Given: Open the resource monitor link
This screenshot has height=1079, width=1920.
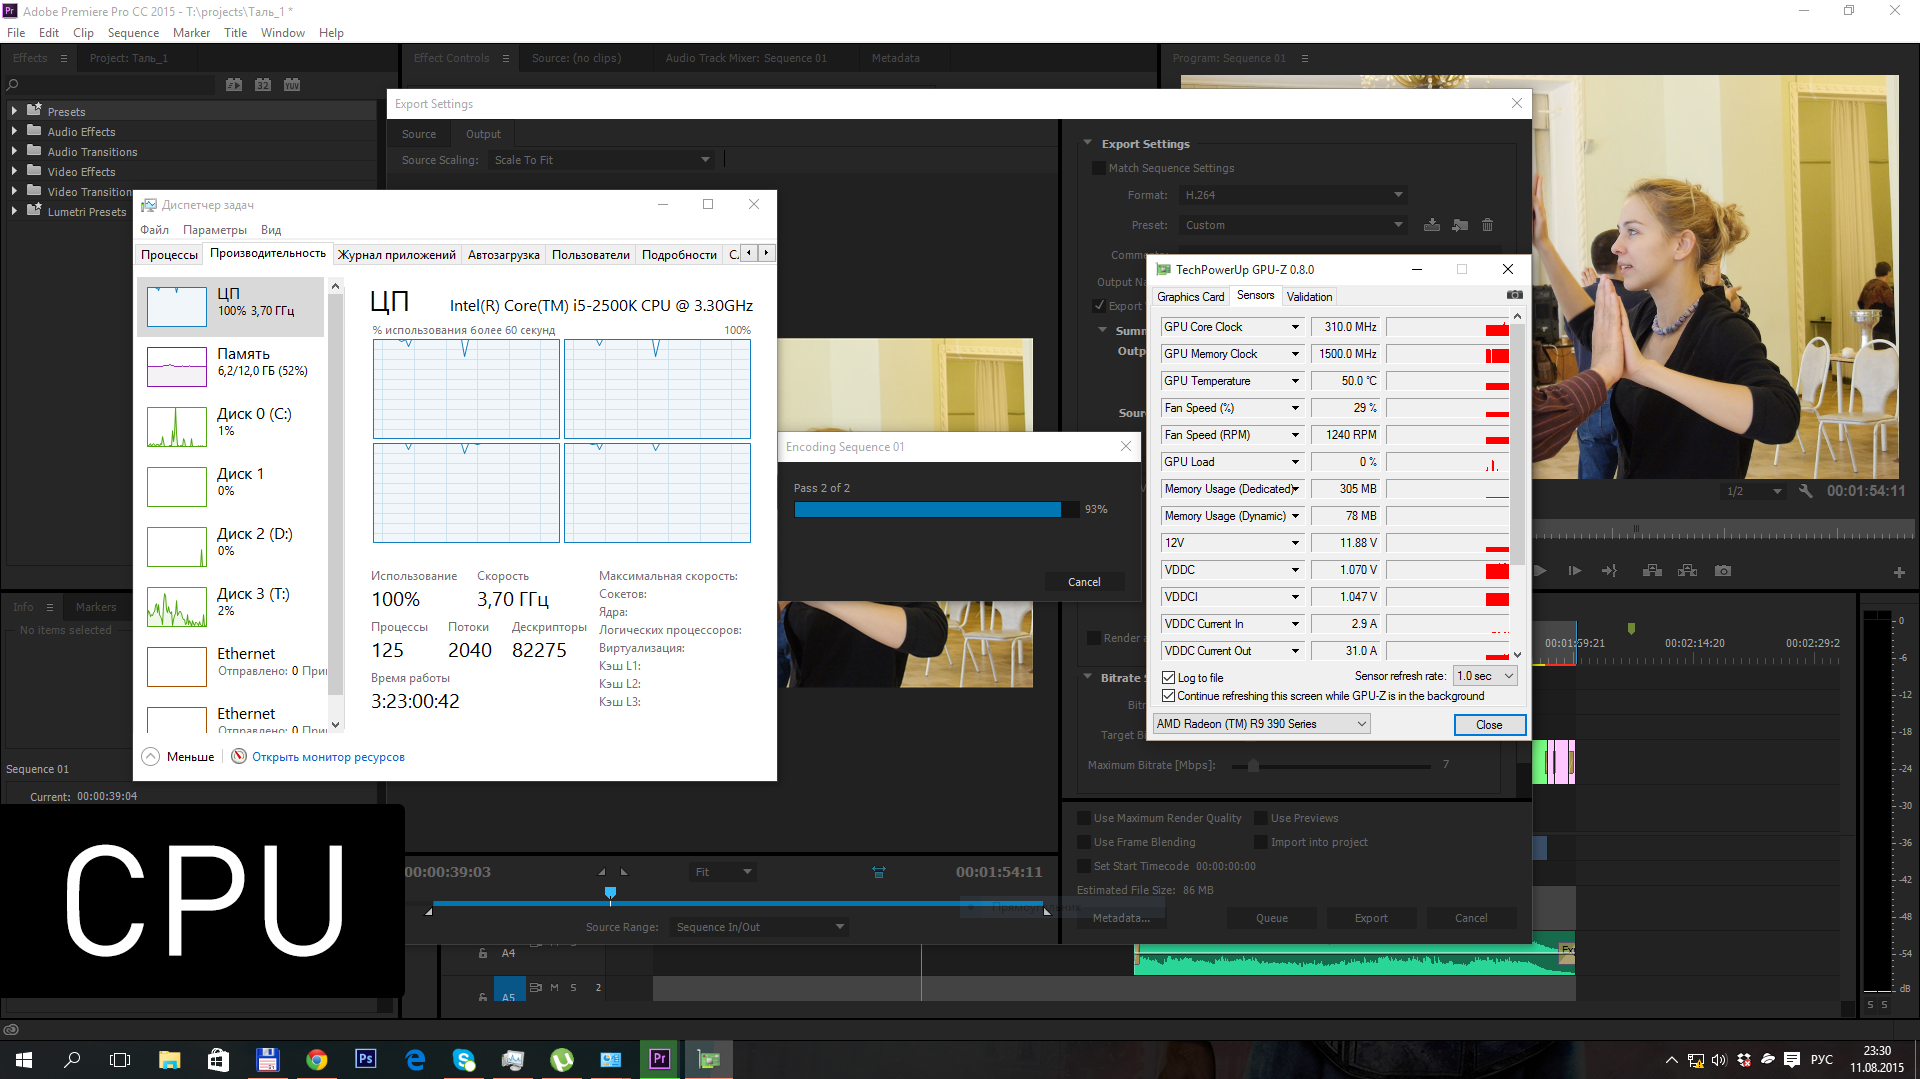Looking at the screenshot, I should click(x=328, y=757).
